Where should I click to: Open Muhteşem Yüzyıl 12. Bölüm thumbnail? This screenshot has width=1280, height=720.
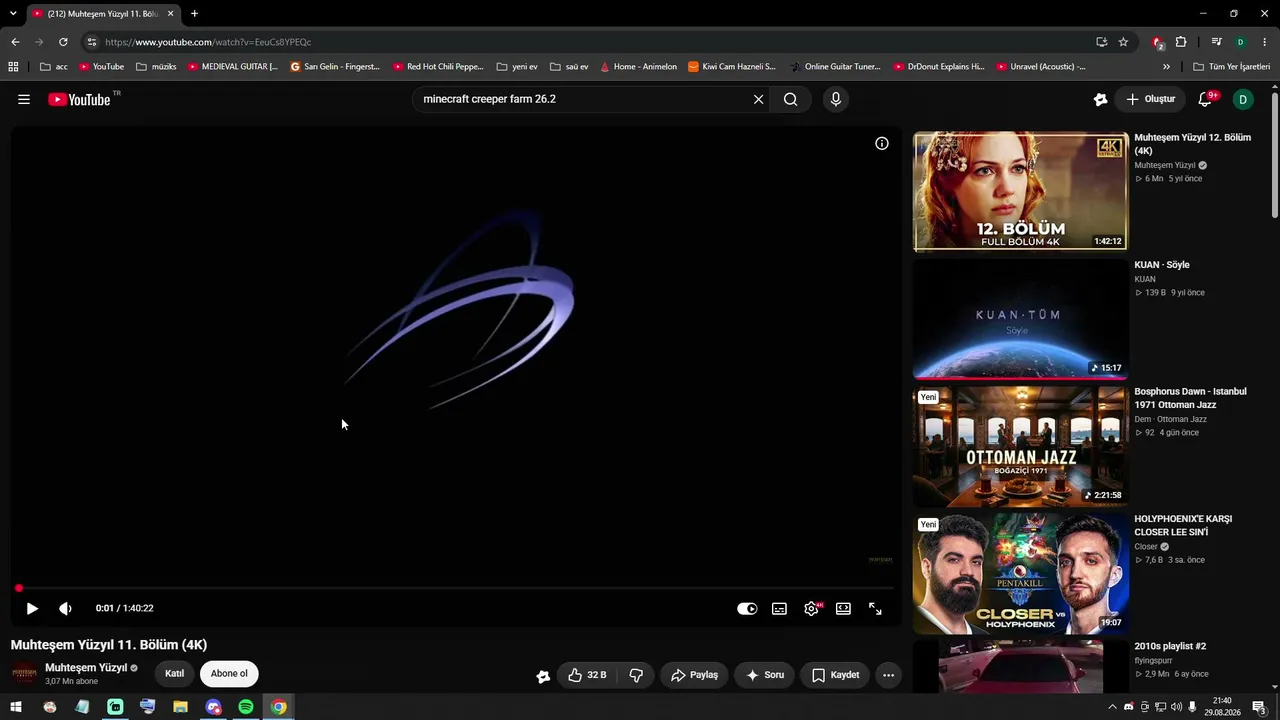tap(1020, 192)
